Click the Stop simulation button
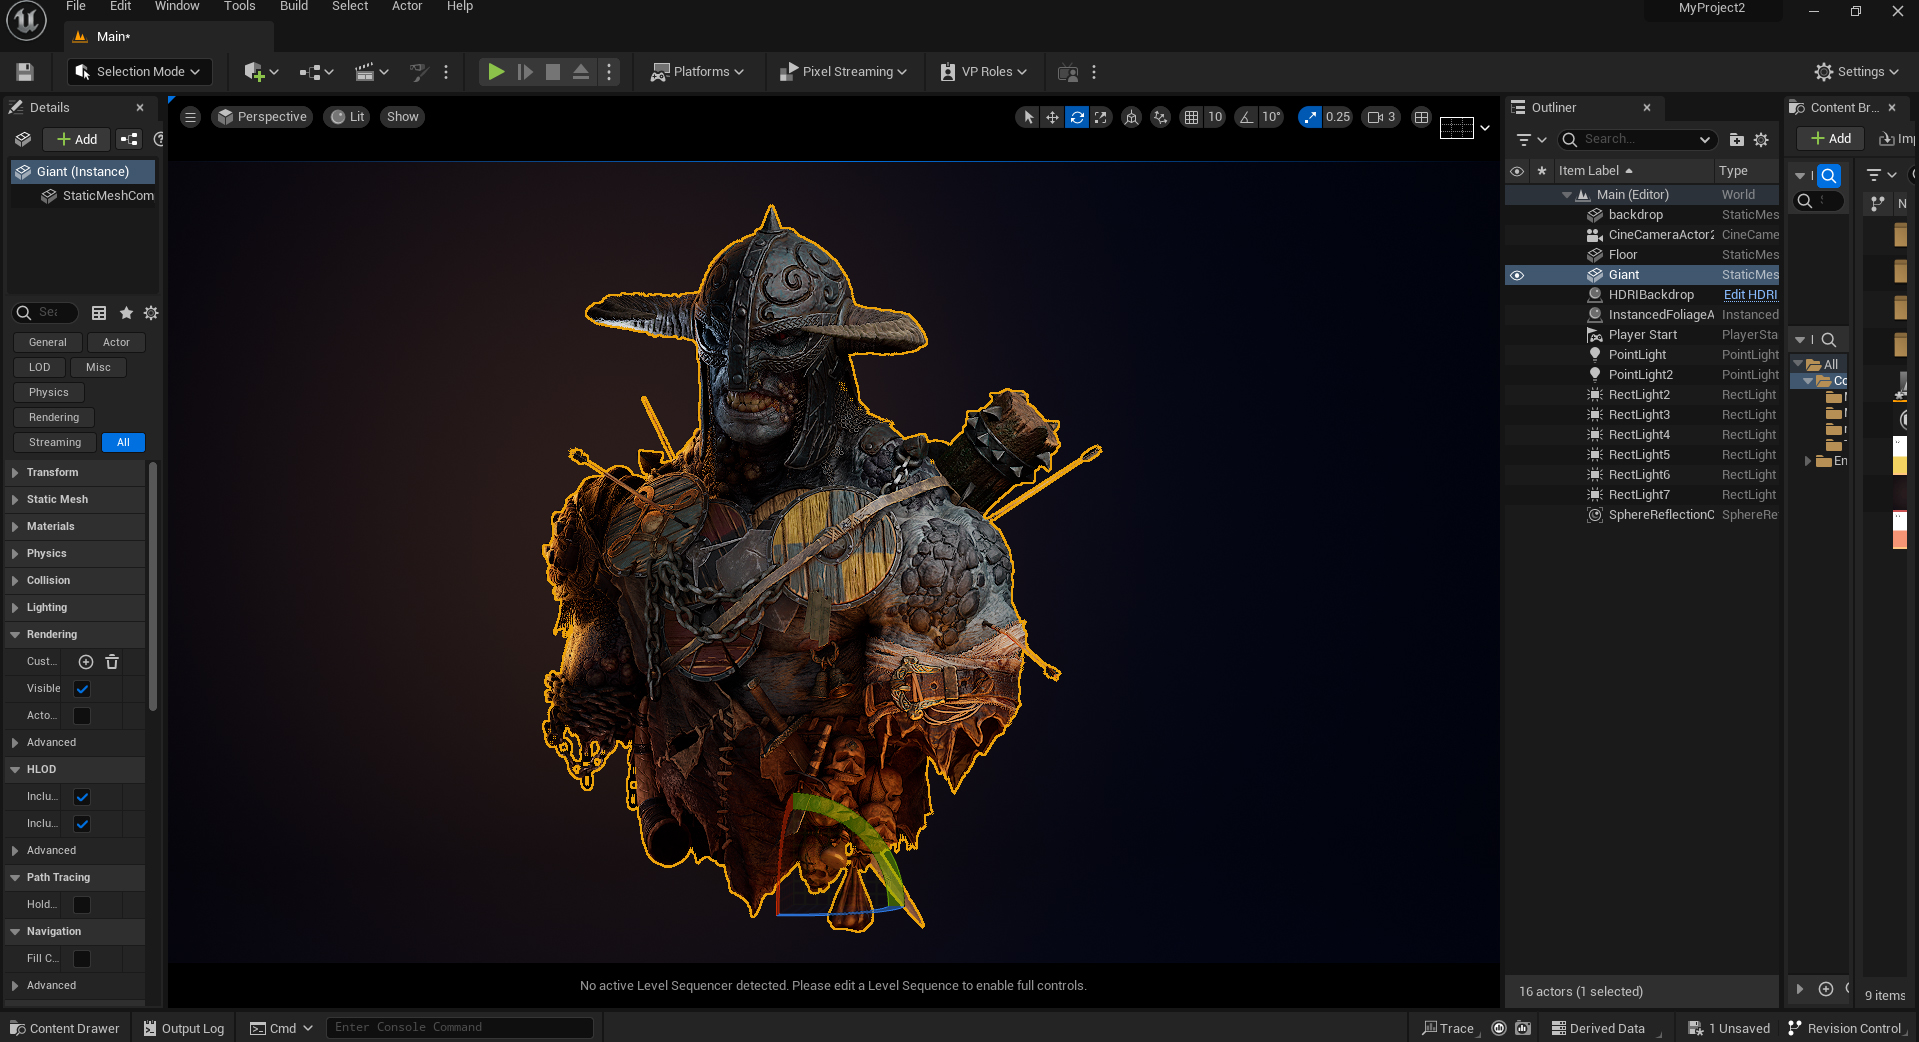The image size is (1919, 1042). (x=552, y=72)
